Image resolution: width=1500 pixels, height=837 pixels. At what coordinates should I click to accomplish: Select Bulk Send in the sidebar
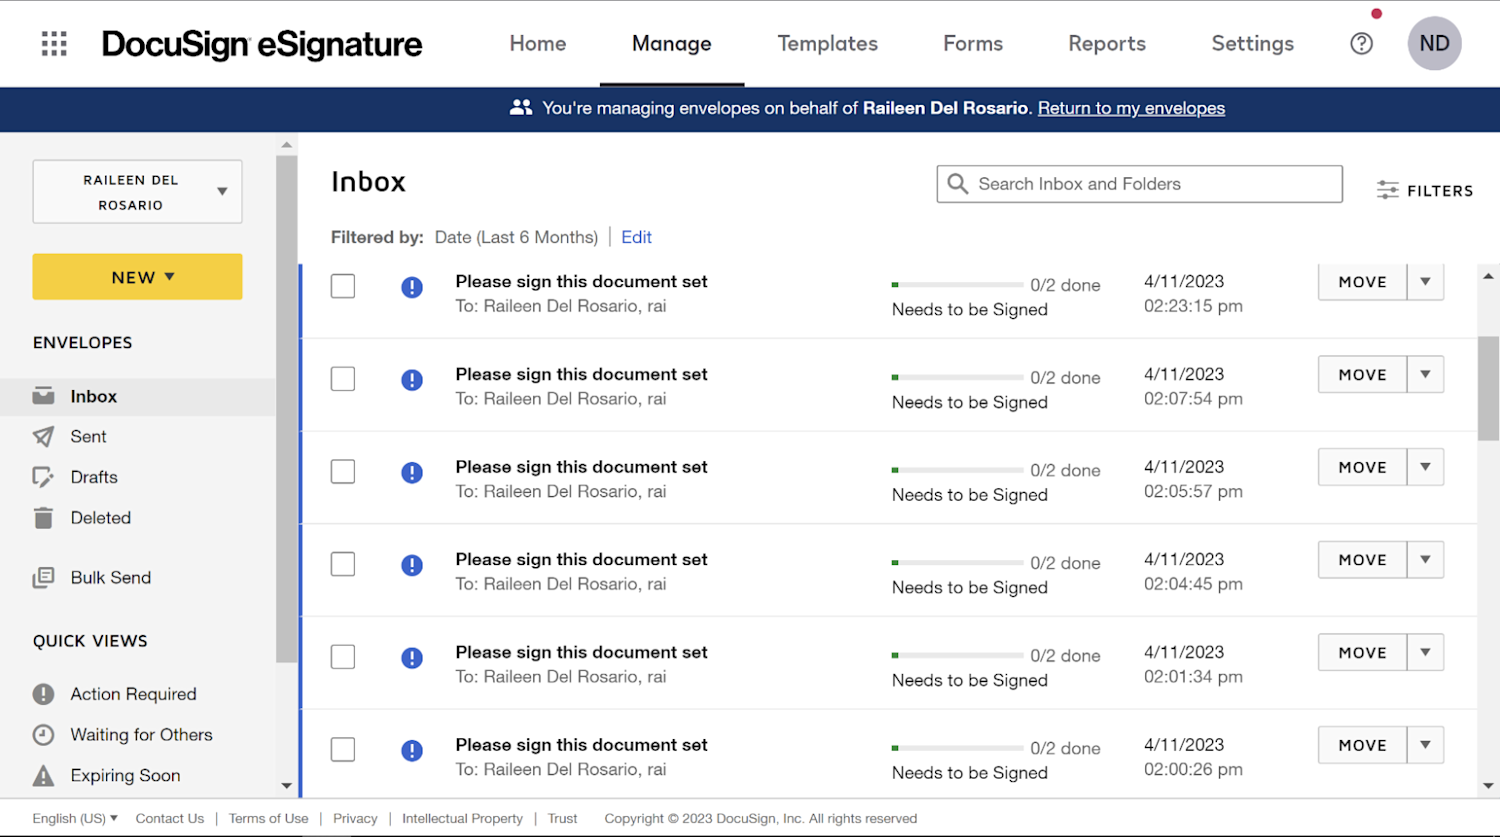click(x=110, y=577)
